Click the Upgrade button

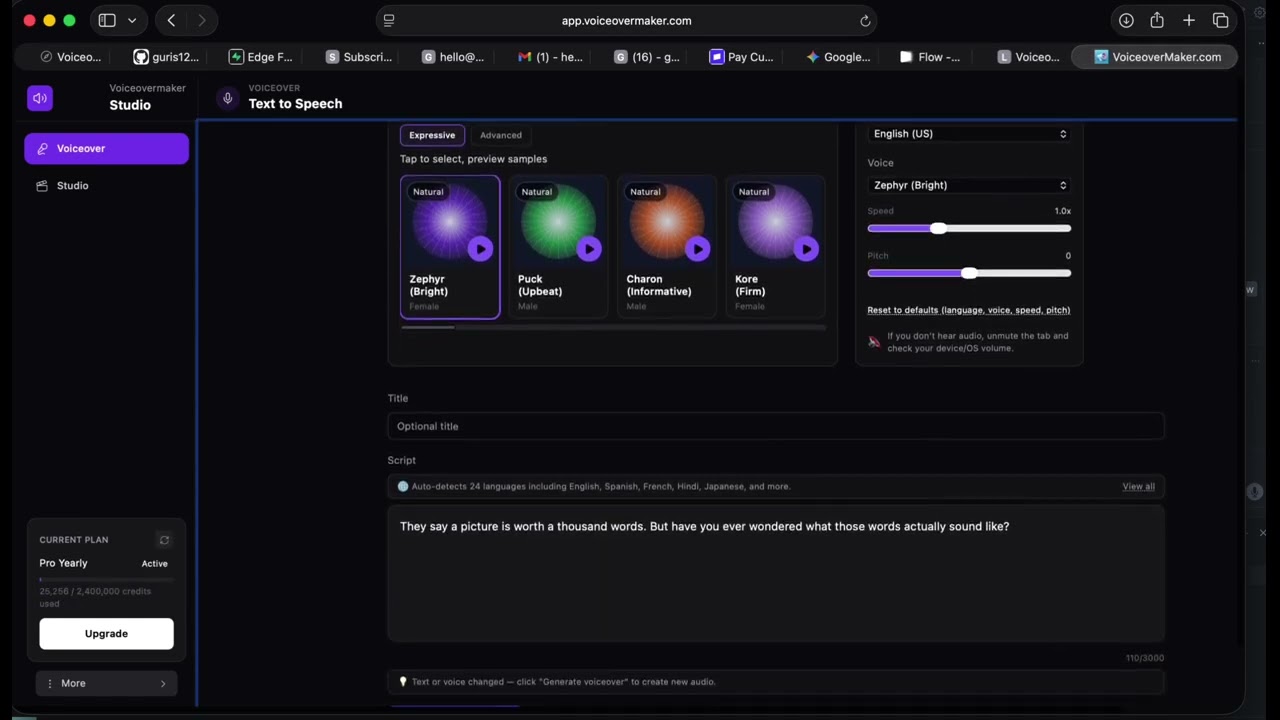pyautogui.click(x=106, y=633)
